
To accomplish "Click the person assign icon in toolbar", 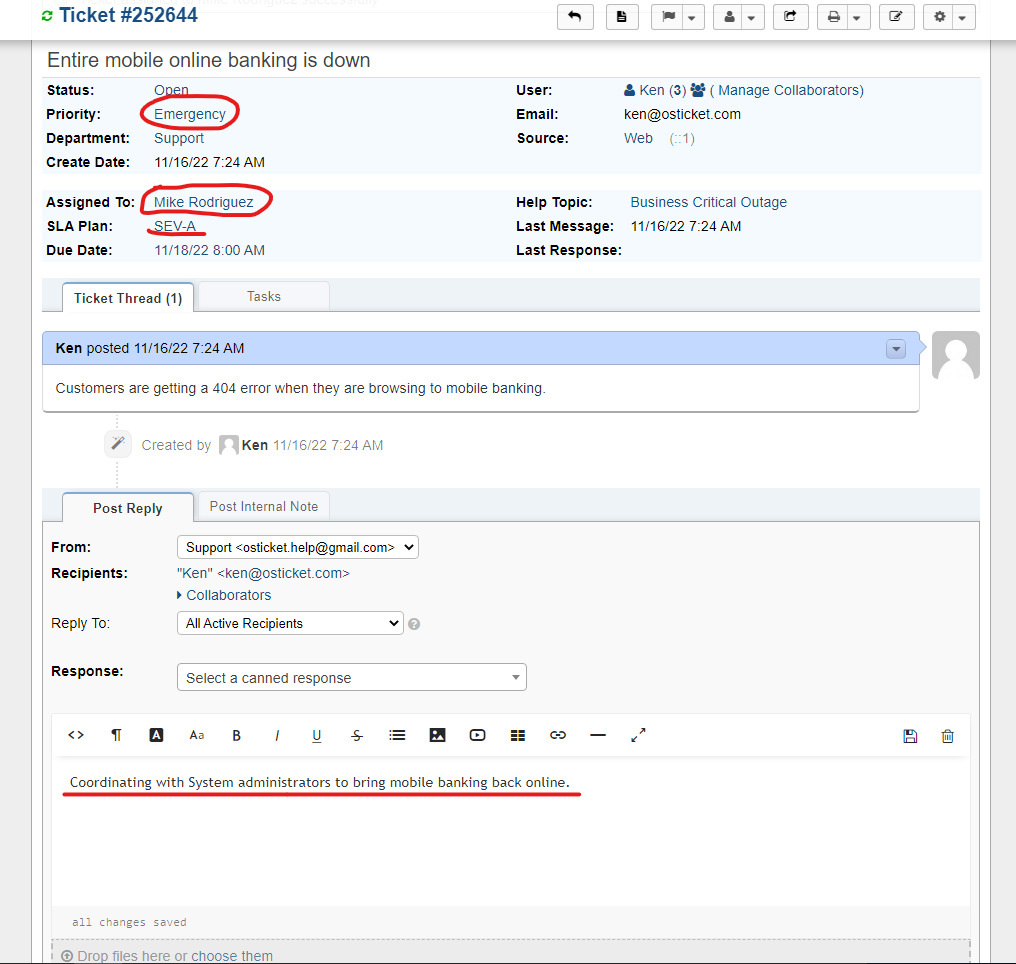I will click(x=729, y=17).
